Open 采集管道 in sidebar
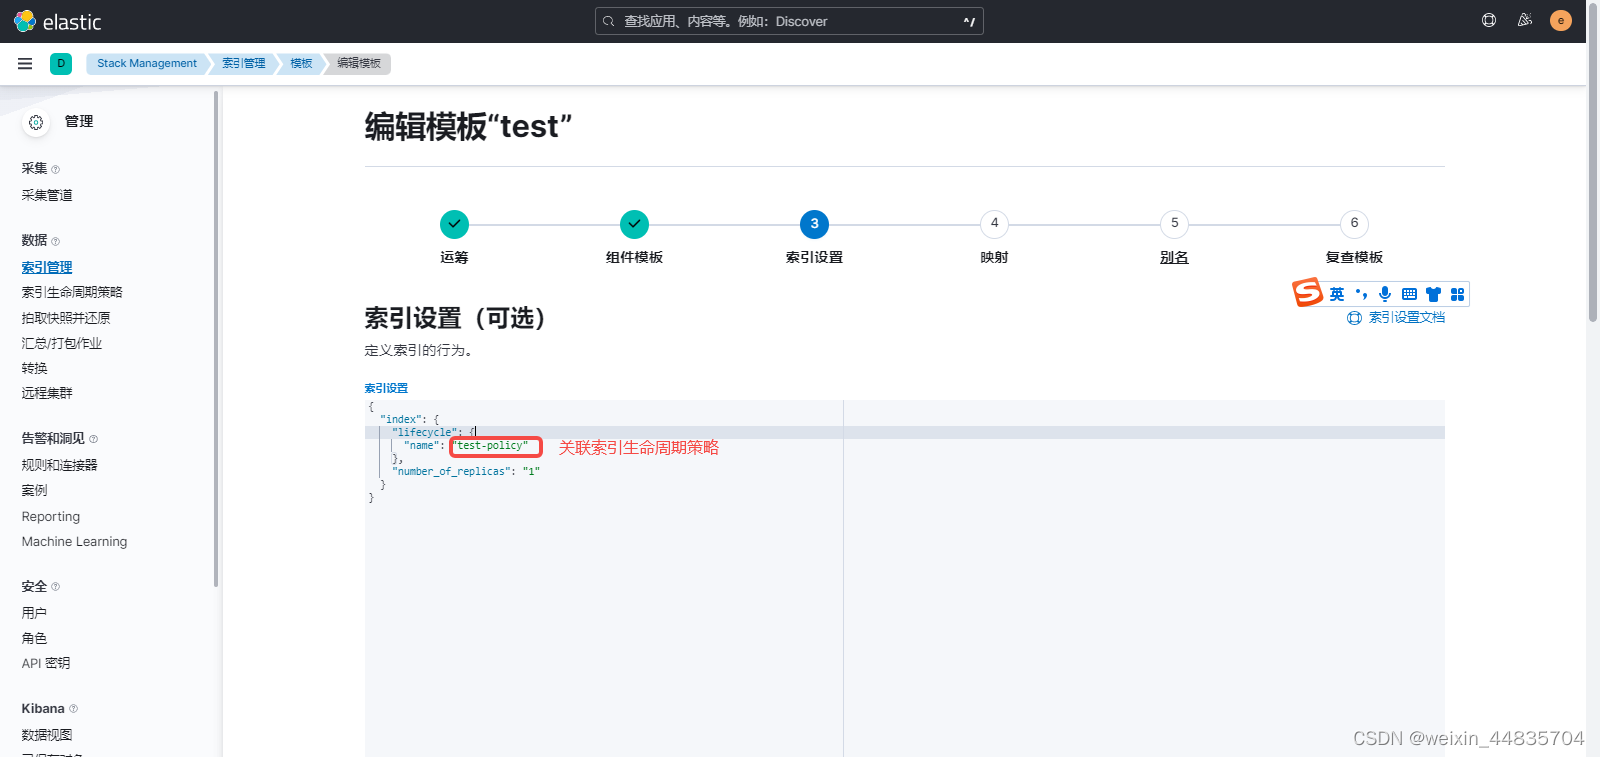The height and width of the screenshot is (757, 1600). [47, 195]
